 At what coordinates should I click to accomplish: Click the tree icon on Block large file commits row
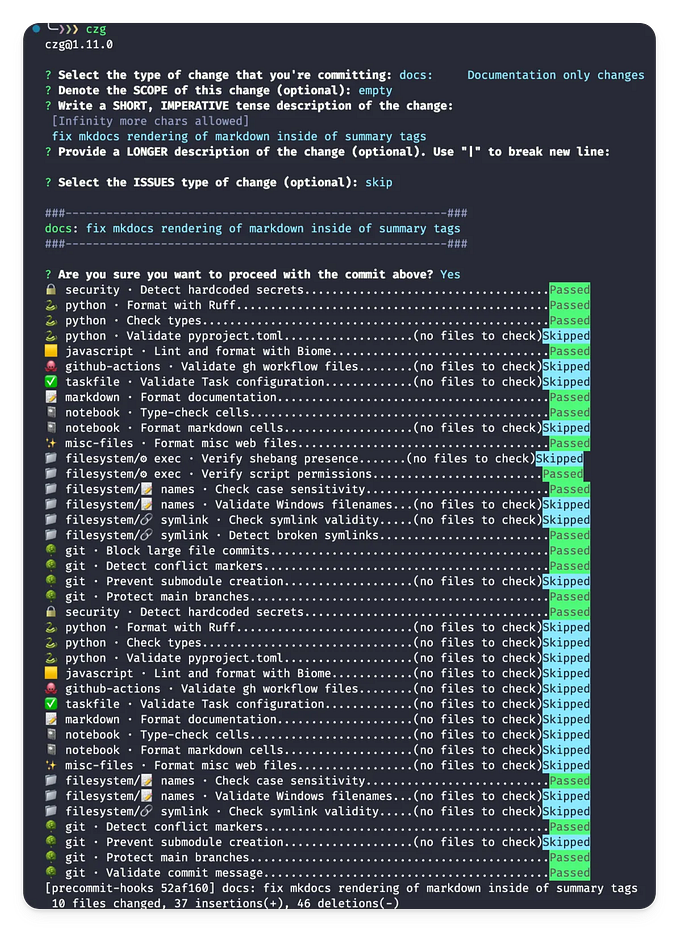(51, 550)
